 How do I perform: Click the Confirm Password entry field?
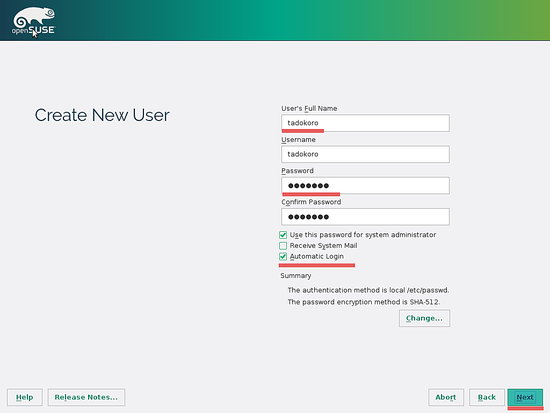[365, 217]
